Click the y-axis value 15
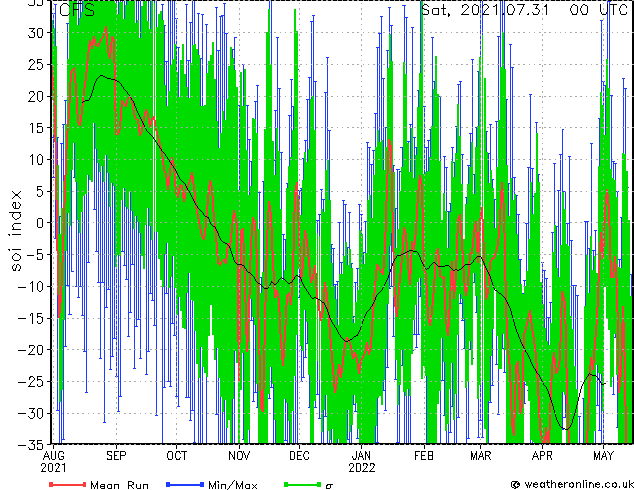Image resolution: width=634 pixels, height=490 pixels. pyautogui.click(x=36, y=128)
